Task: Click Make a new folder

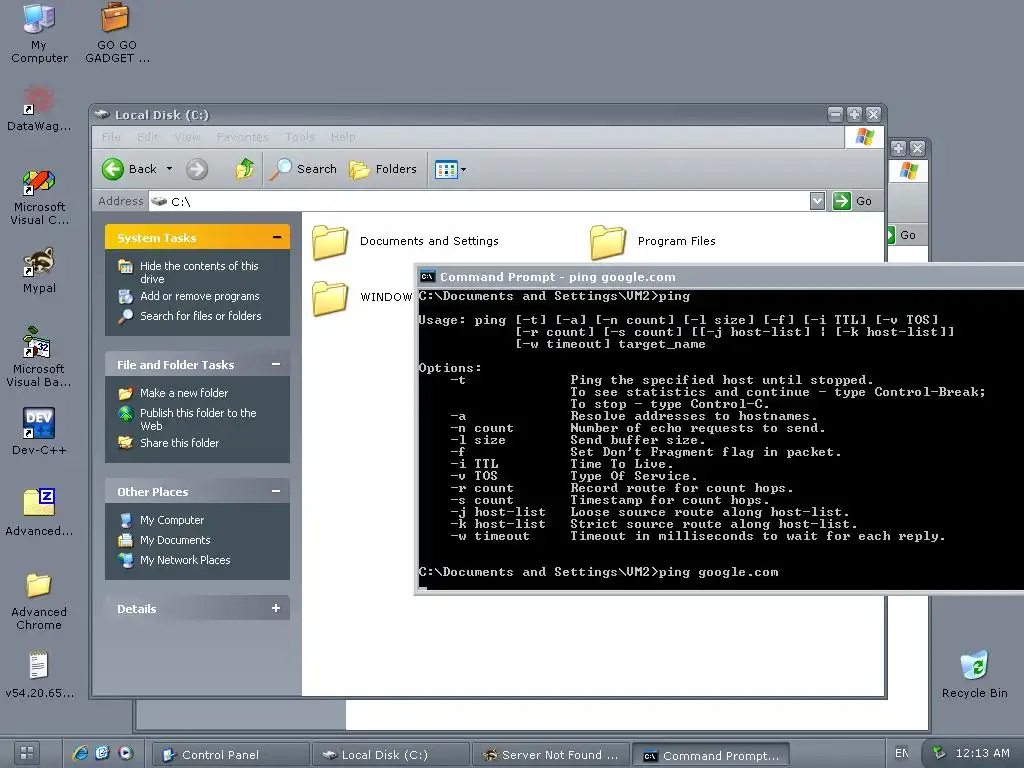Action: 184,393
